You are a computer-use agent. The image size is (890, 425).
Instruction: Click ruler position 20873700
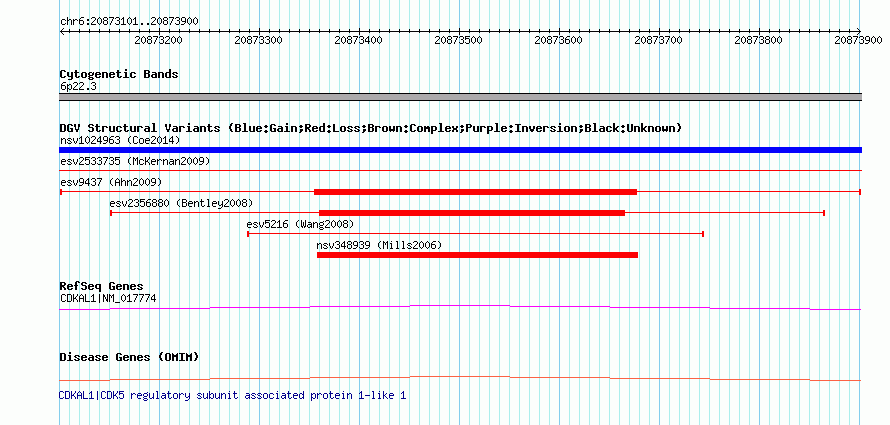pyautogui.click(x=659, y=40)
